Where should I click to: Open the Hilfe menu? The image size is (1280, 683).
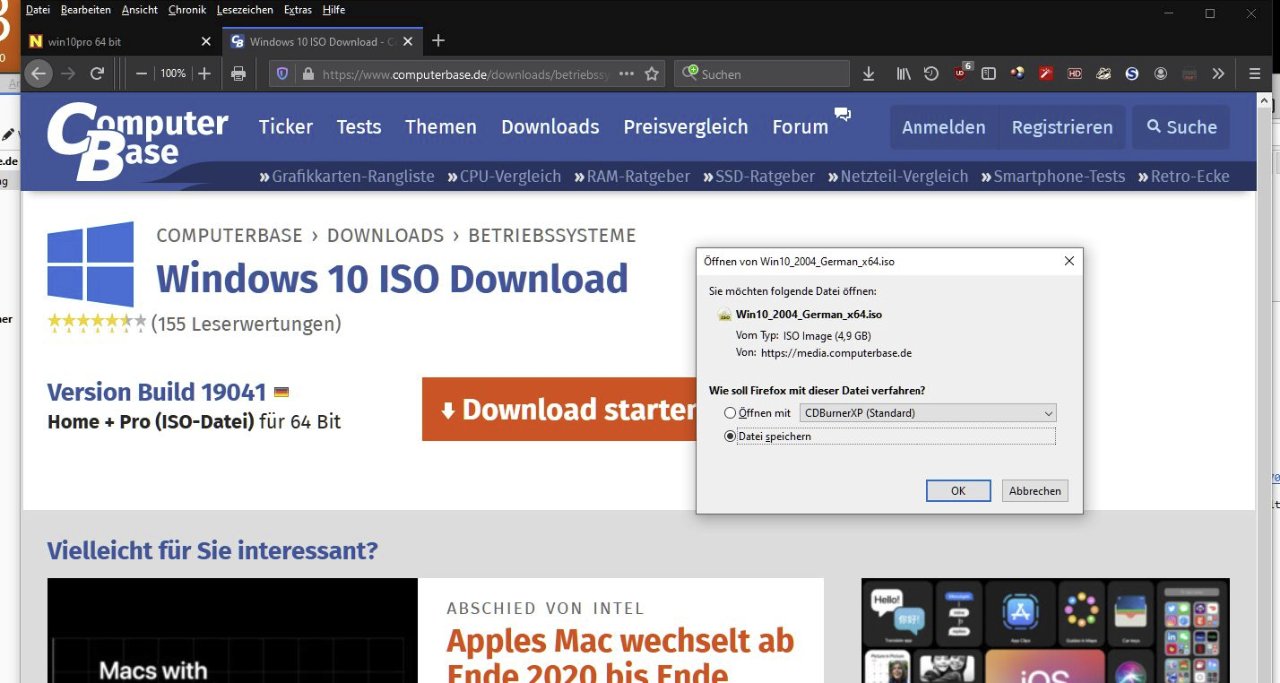point(334,10)
